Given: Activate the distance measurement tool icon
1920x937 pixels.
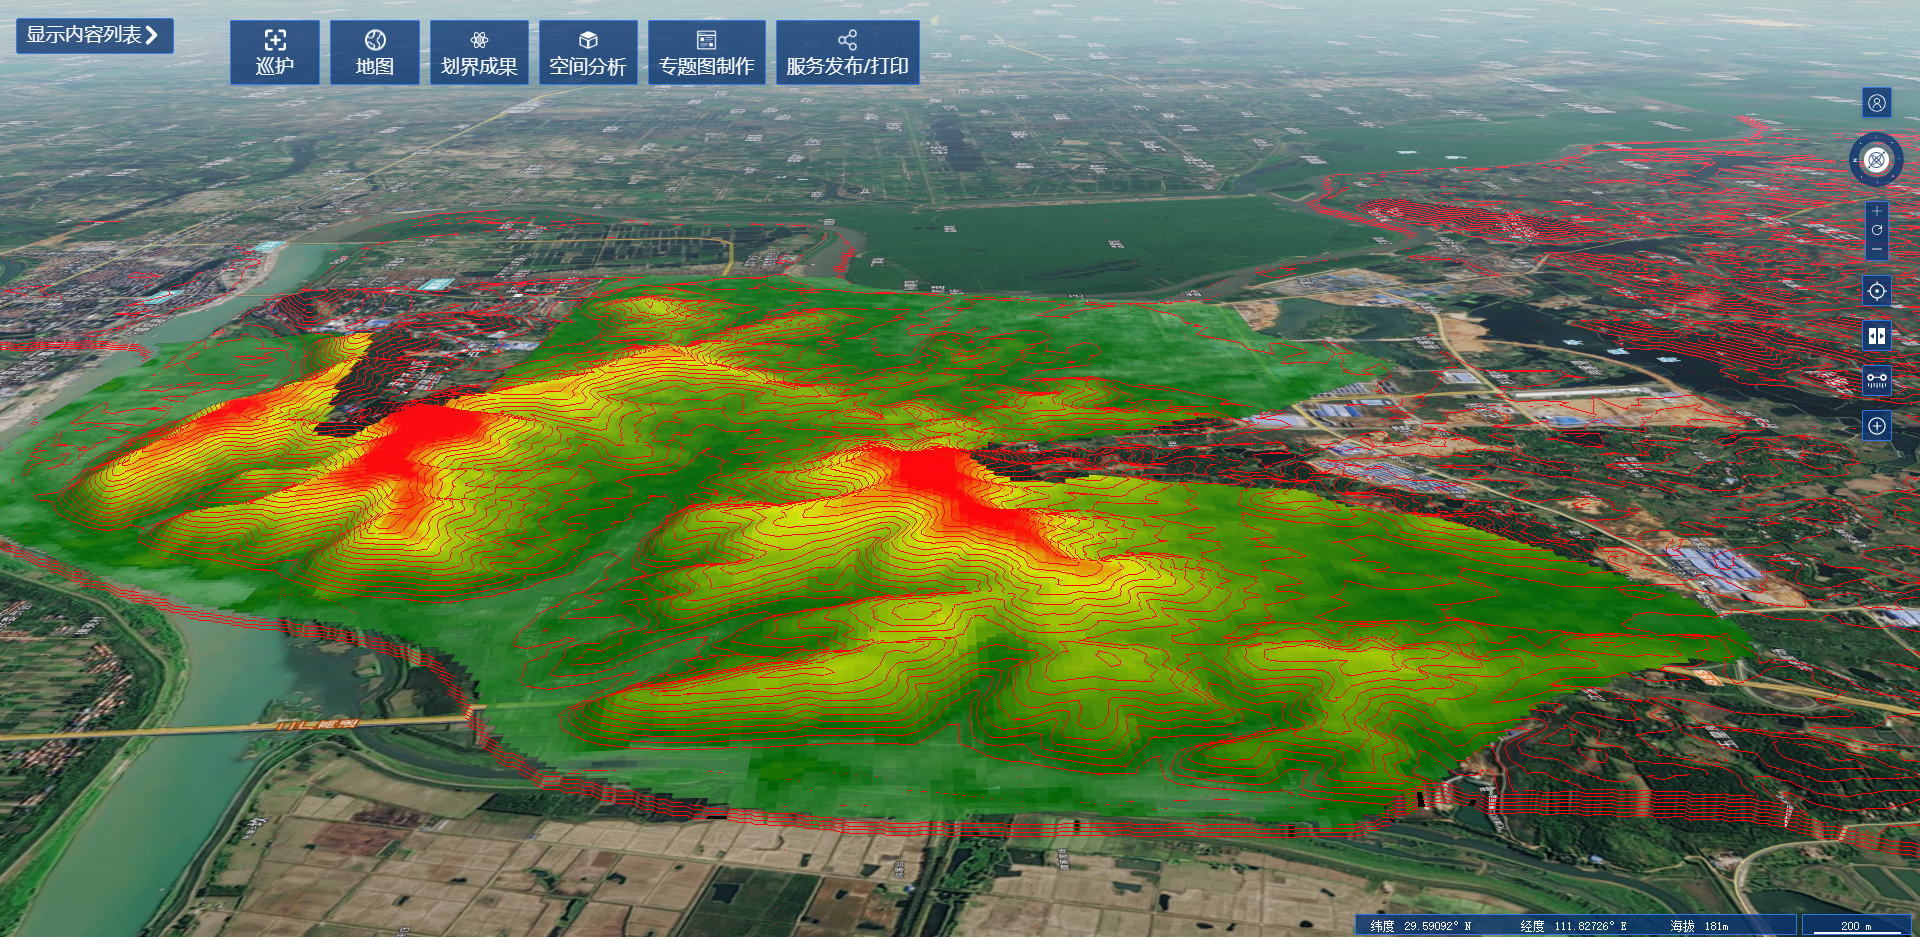Looking at the screenshot, I should coord(1876,381).
